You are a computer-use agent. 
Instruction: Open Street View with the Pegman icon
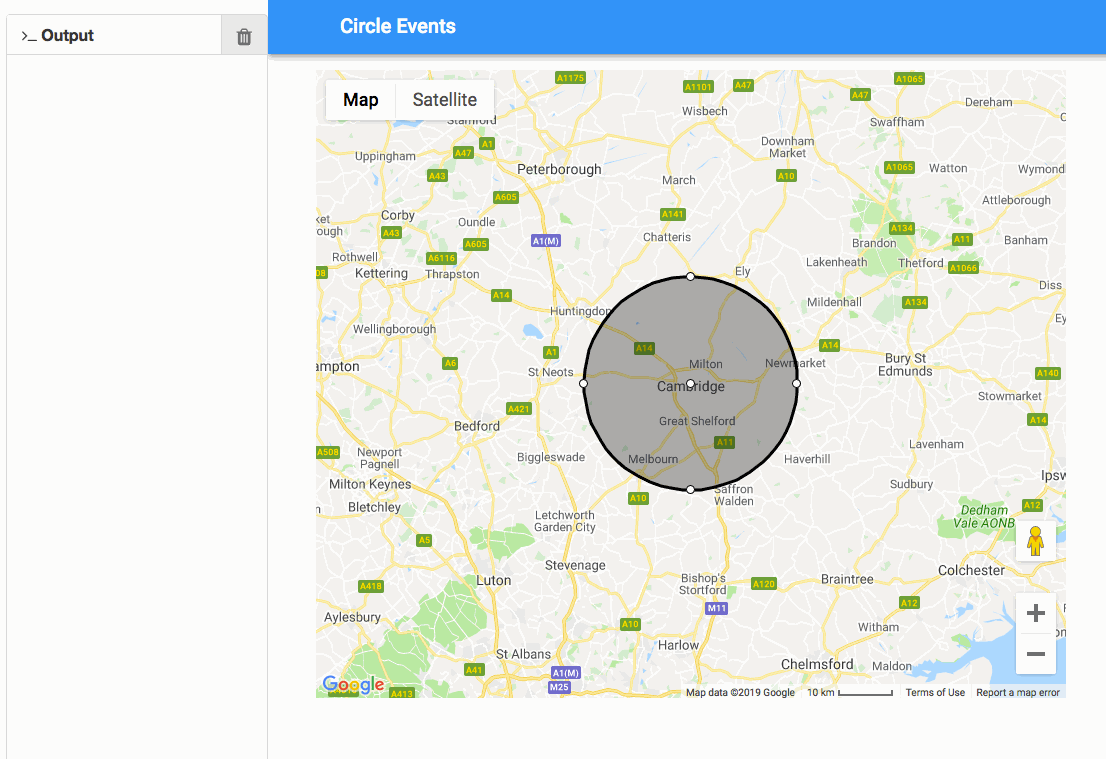click(x=1035, y=541)
